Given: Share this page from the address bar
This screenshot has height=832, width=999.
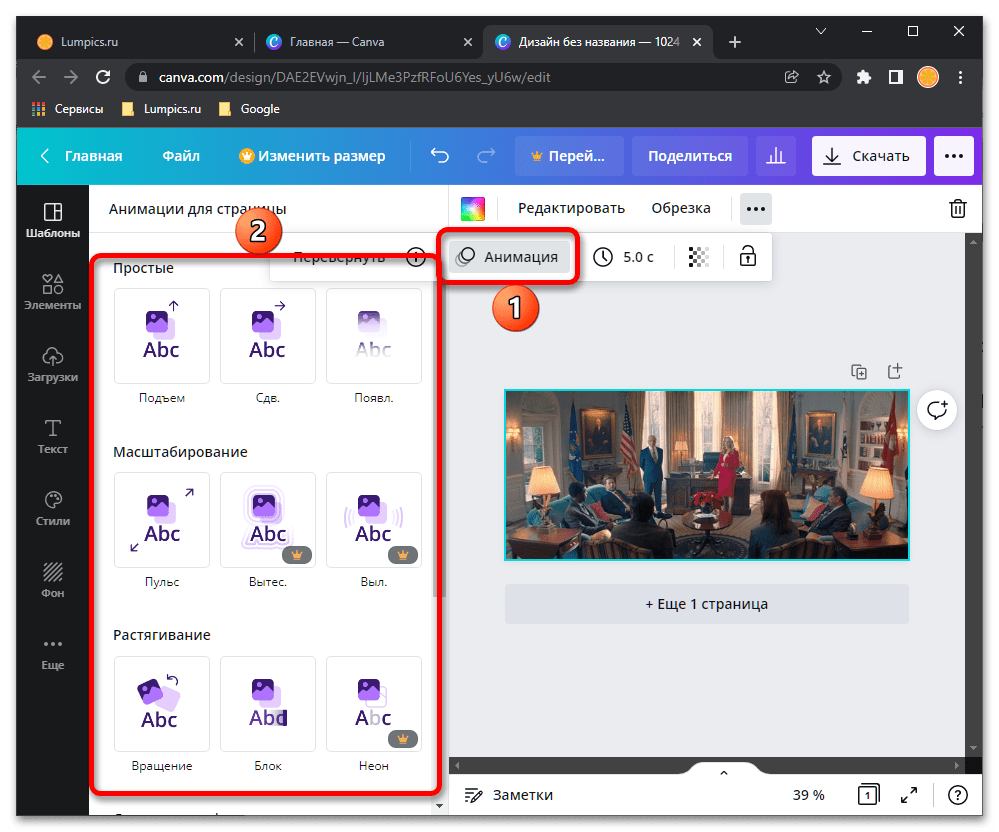Looking at the screenshot, I should coord(791,77).
